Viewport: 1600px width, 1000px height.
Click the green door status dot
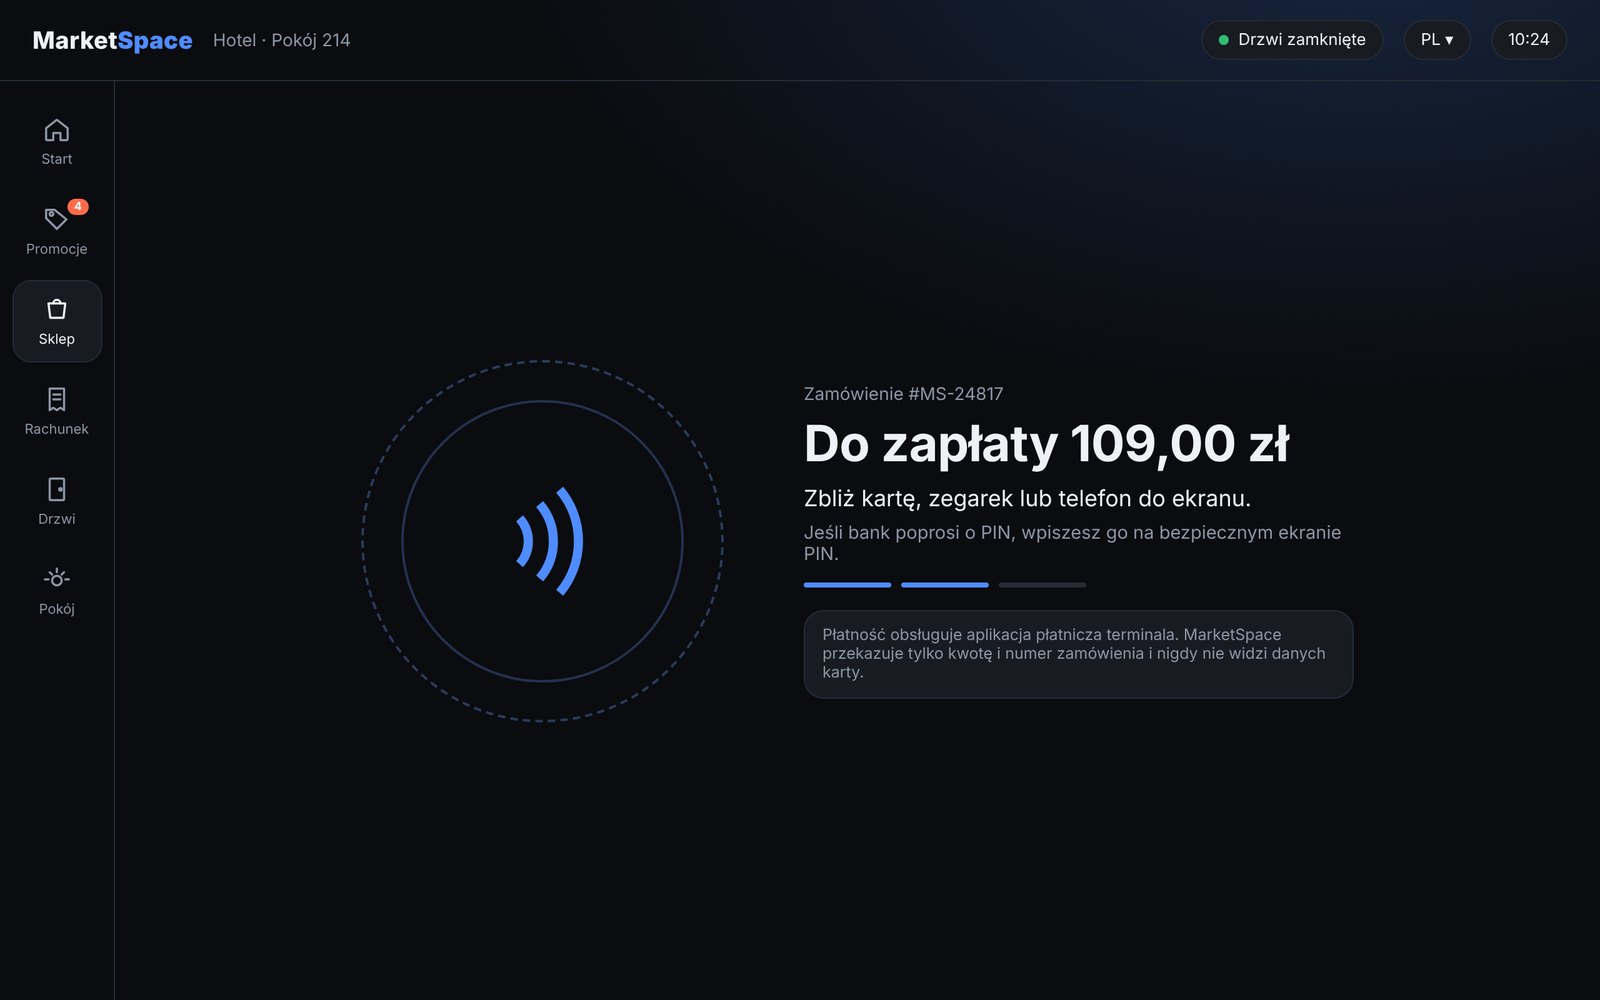pyautogui.click(x=1223, y=40)
